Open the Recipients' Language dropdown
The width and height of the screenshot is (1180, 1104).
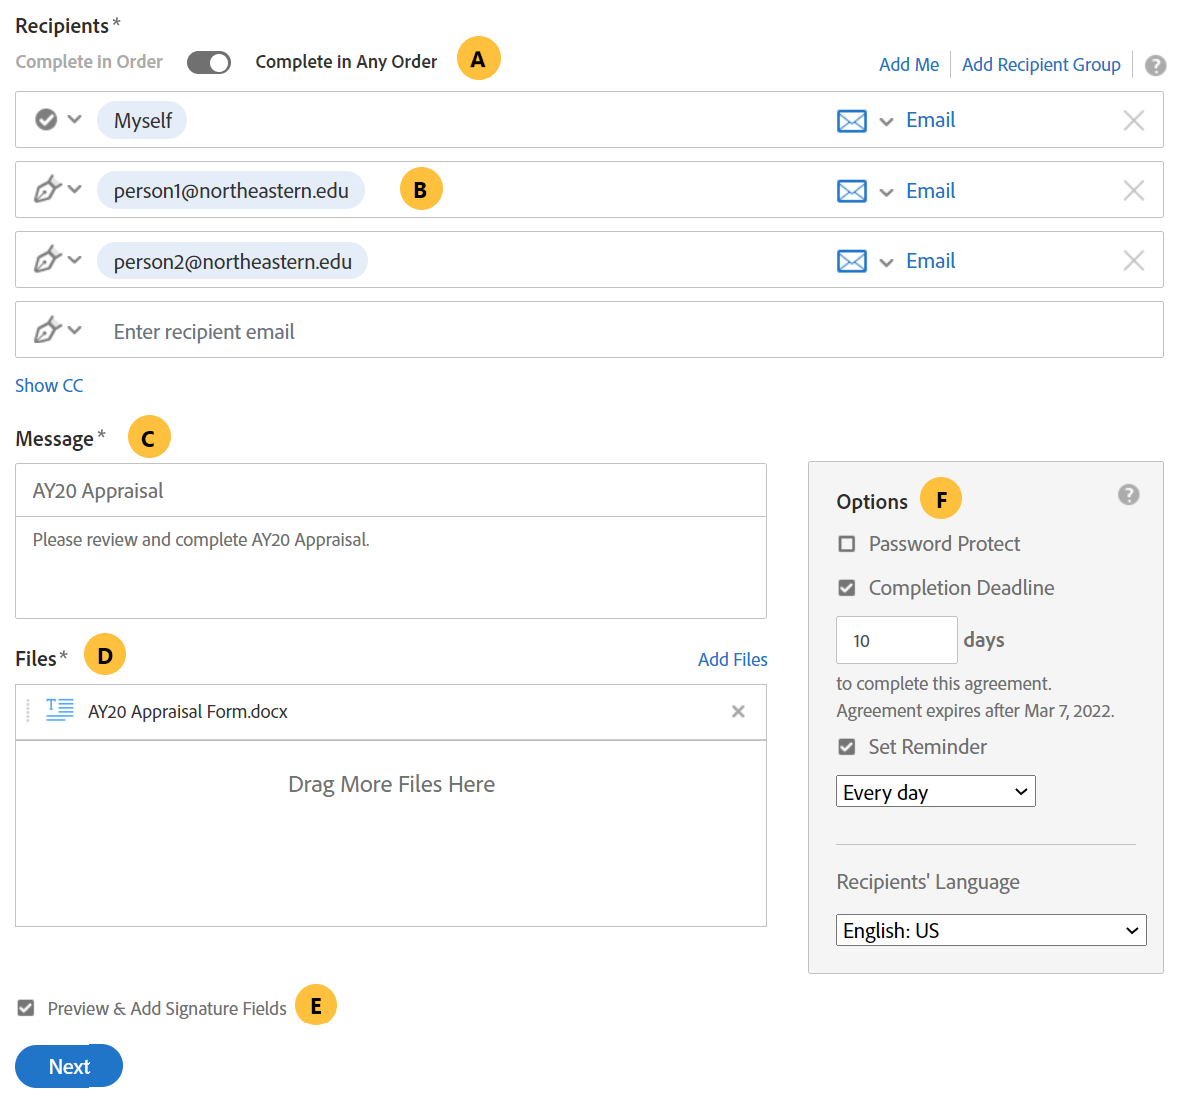pos(990,930)
